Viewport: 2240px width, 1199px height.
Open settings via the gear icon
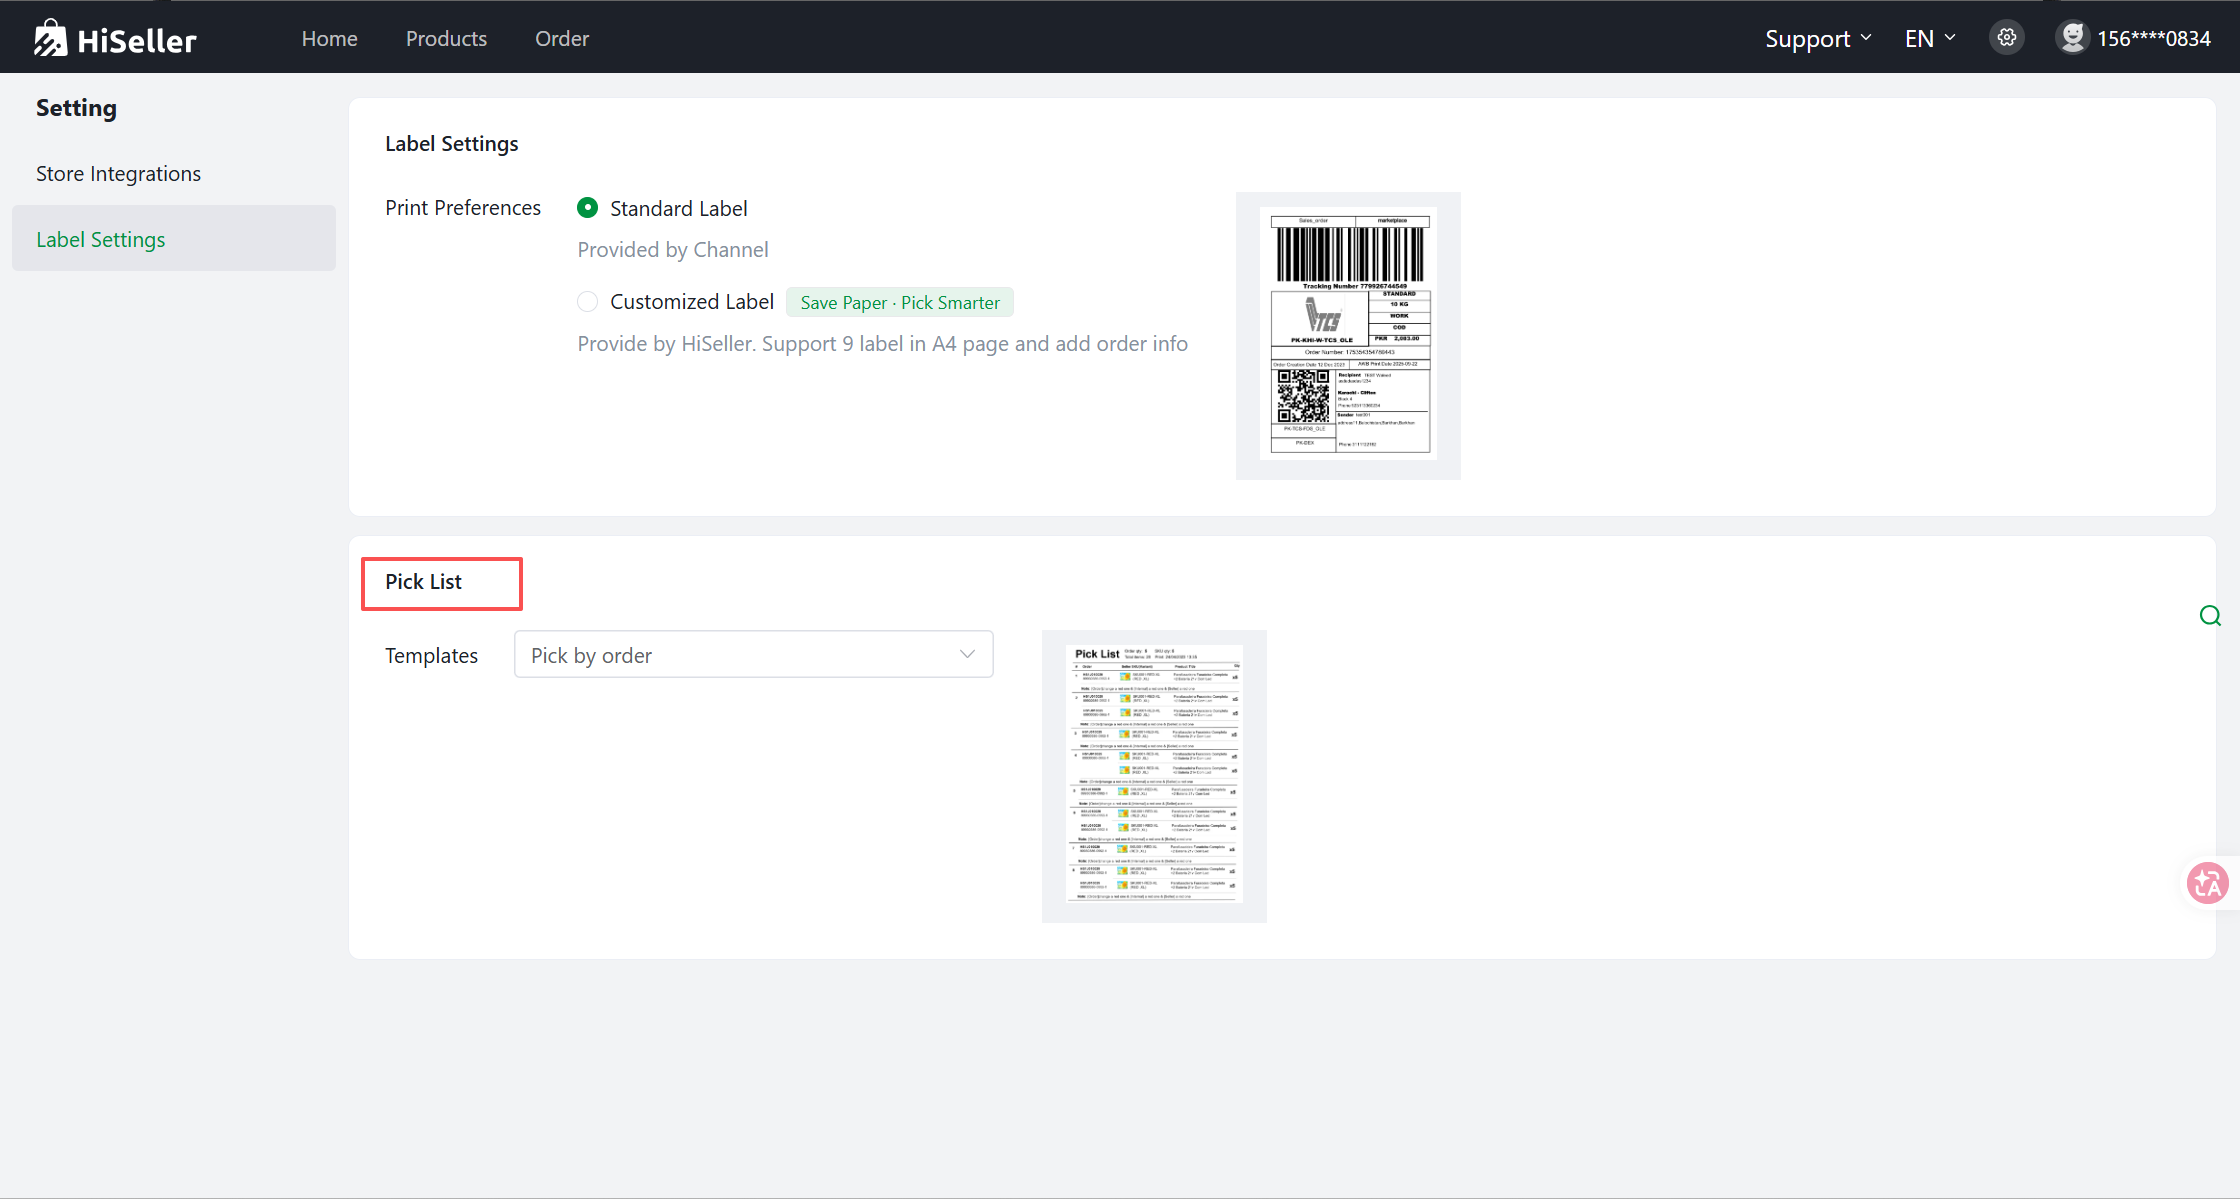[2006, 38]
